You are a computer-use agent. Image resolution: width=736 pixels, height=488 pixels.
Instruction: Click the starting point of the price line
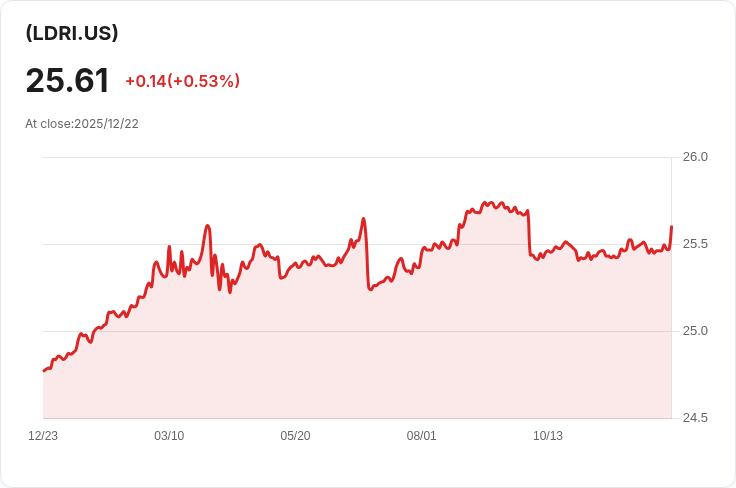coord(44,371)
